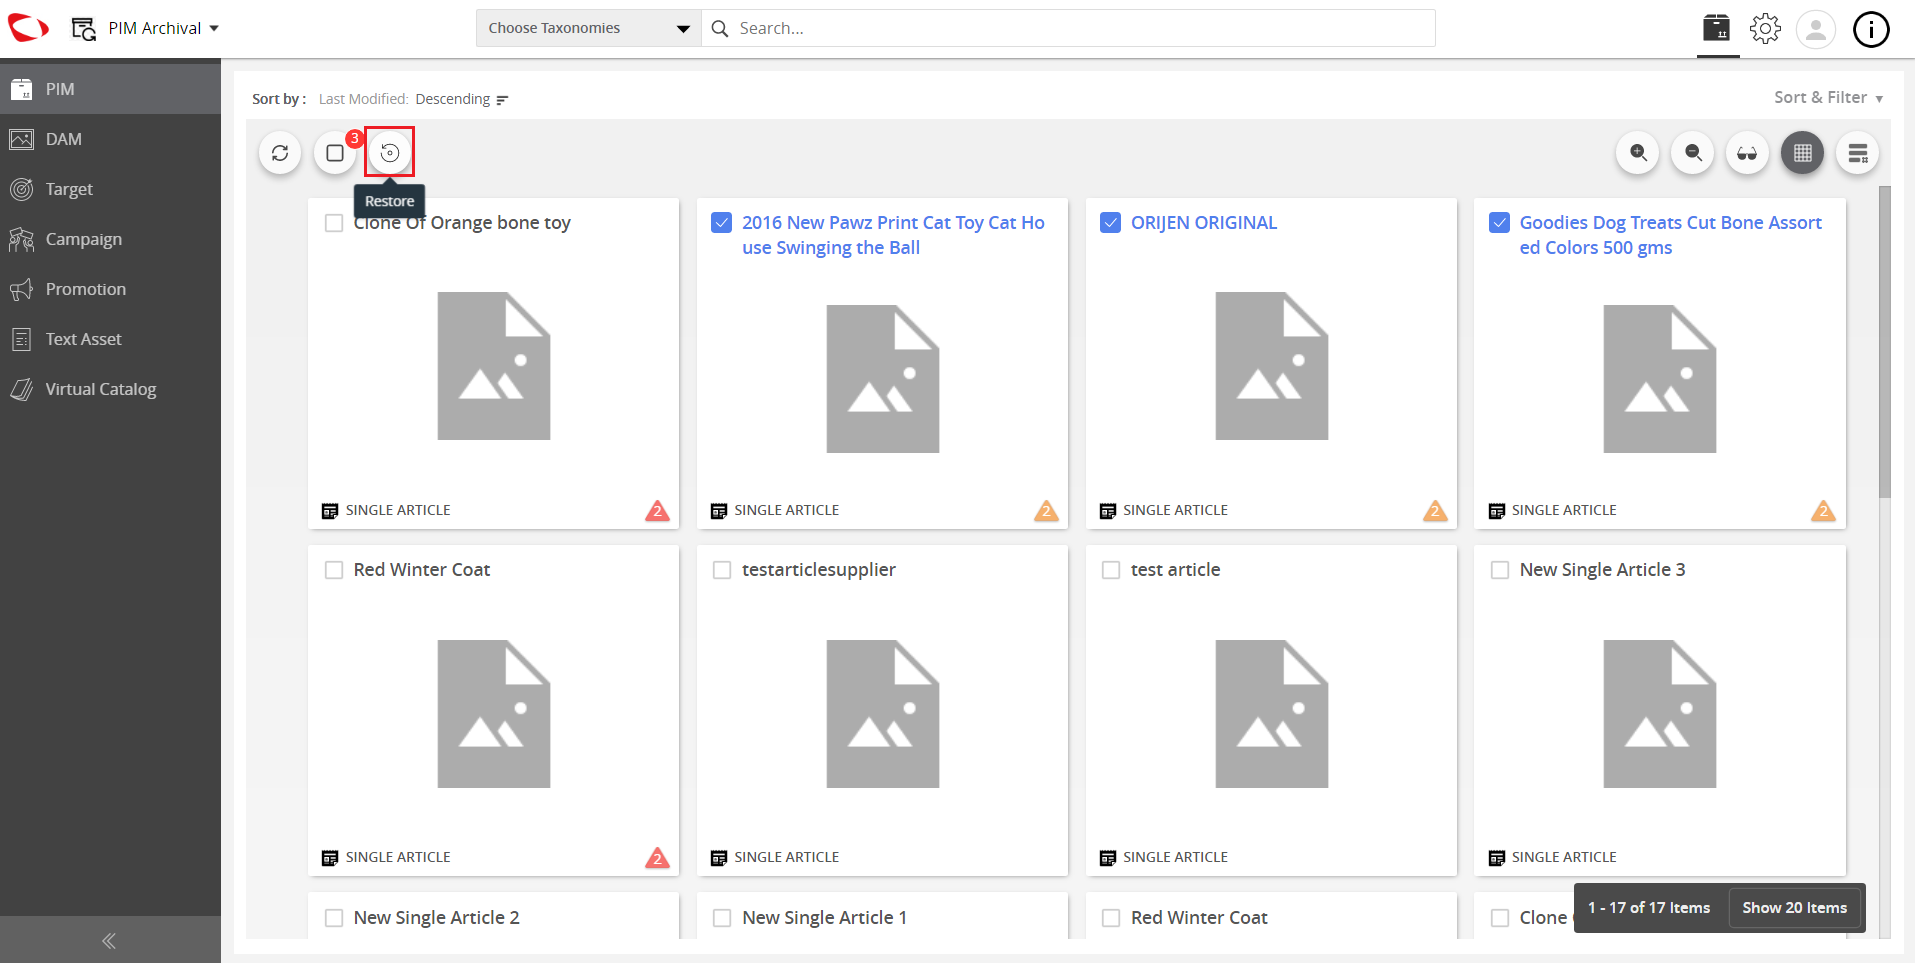Collapse the sidebar with double chevron
Image resolution: width=1915 pixels, height=963 pixels.
(110, 940)
